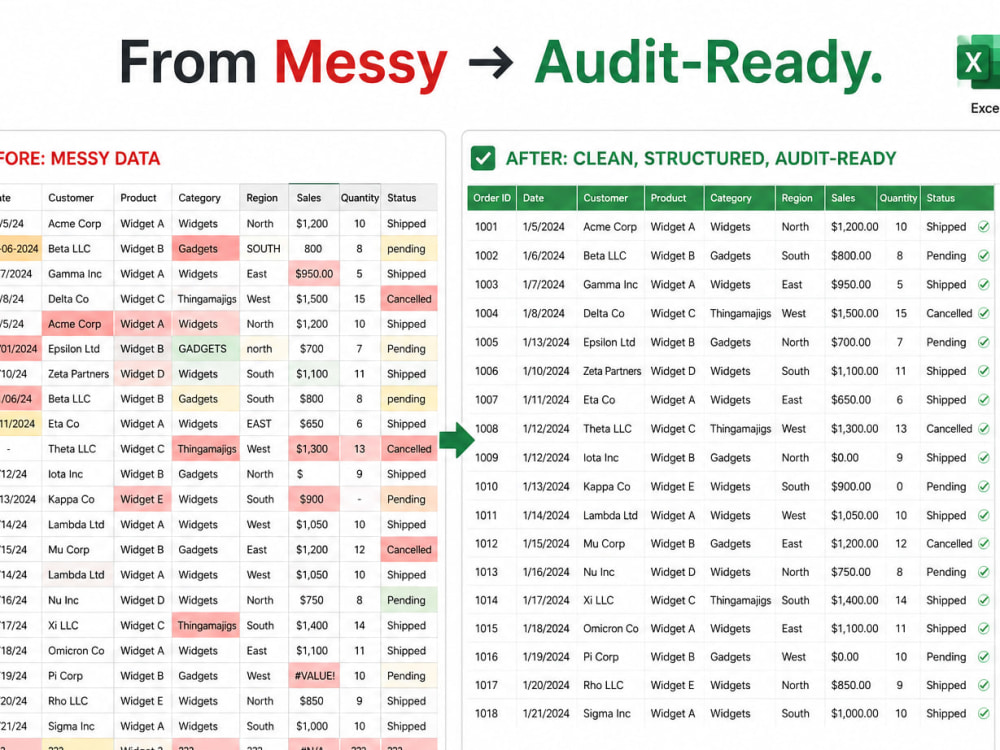Select the Category header in messy table

205,198
